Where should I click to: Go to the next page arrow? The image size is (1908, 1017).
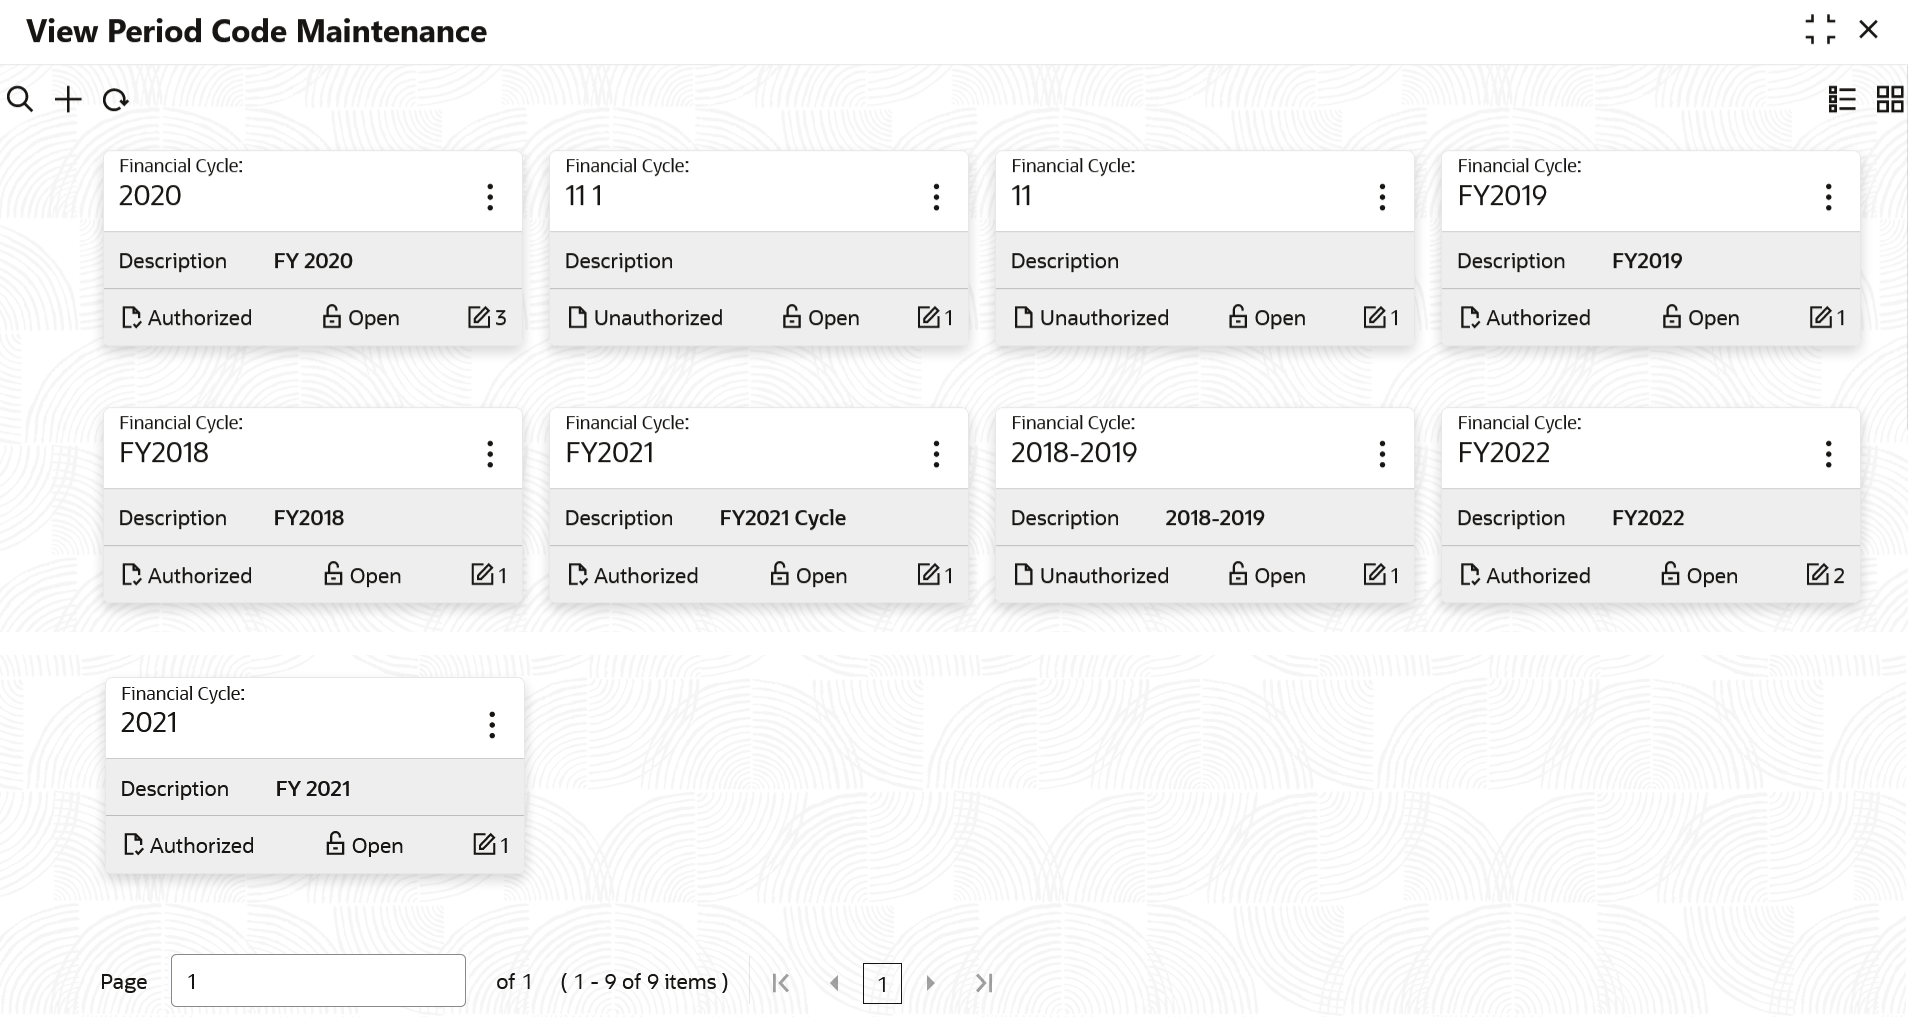coord(931,983)
